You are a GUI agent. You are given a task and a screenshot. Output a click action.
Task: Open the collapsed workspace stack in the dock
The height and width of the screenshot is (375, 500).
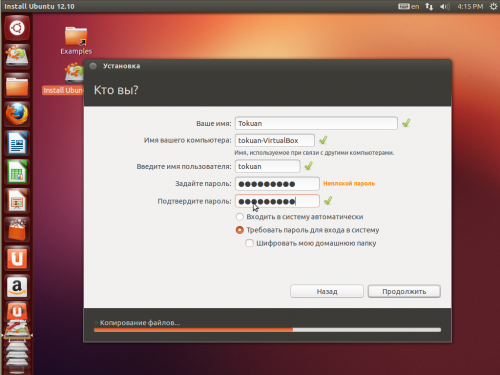(x=17, y=355)
